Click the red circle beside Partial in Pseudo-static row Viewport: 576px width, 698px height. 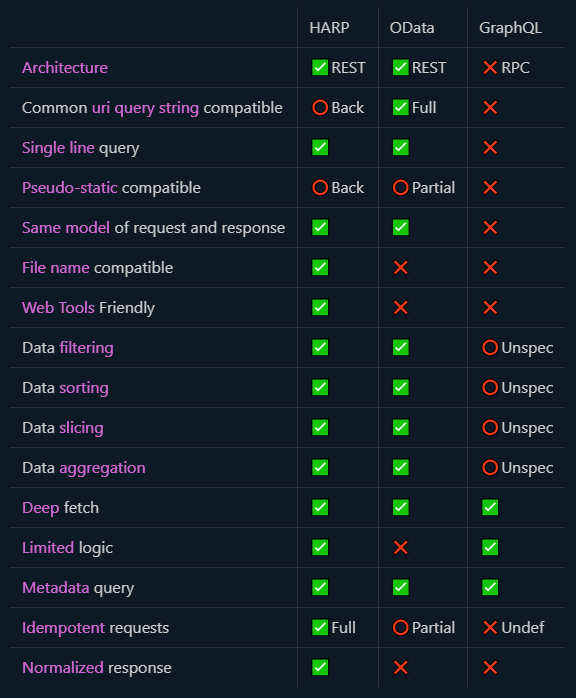[401, 188]
